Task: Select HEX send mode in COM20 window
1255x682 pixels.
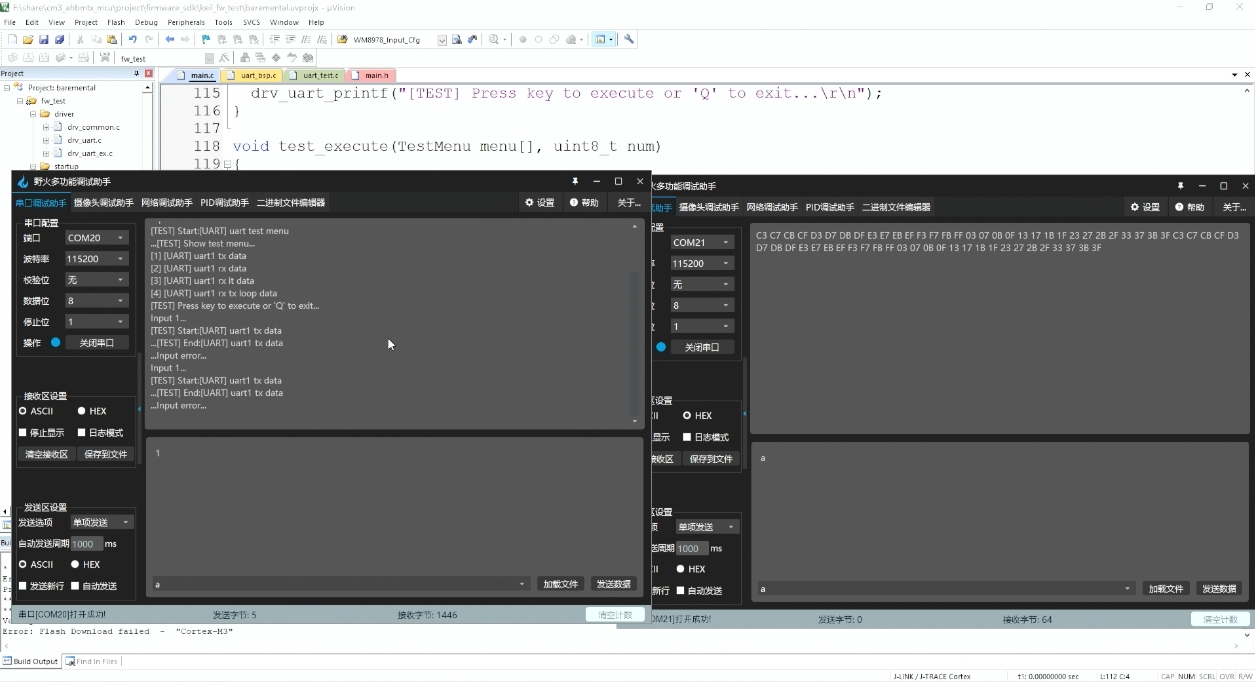Action: (x=86, y=564)
